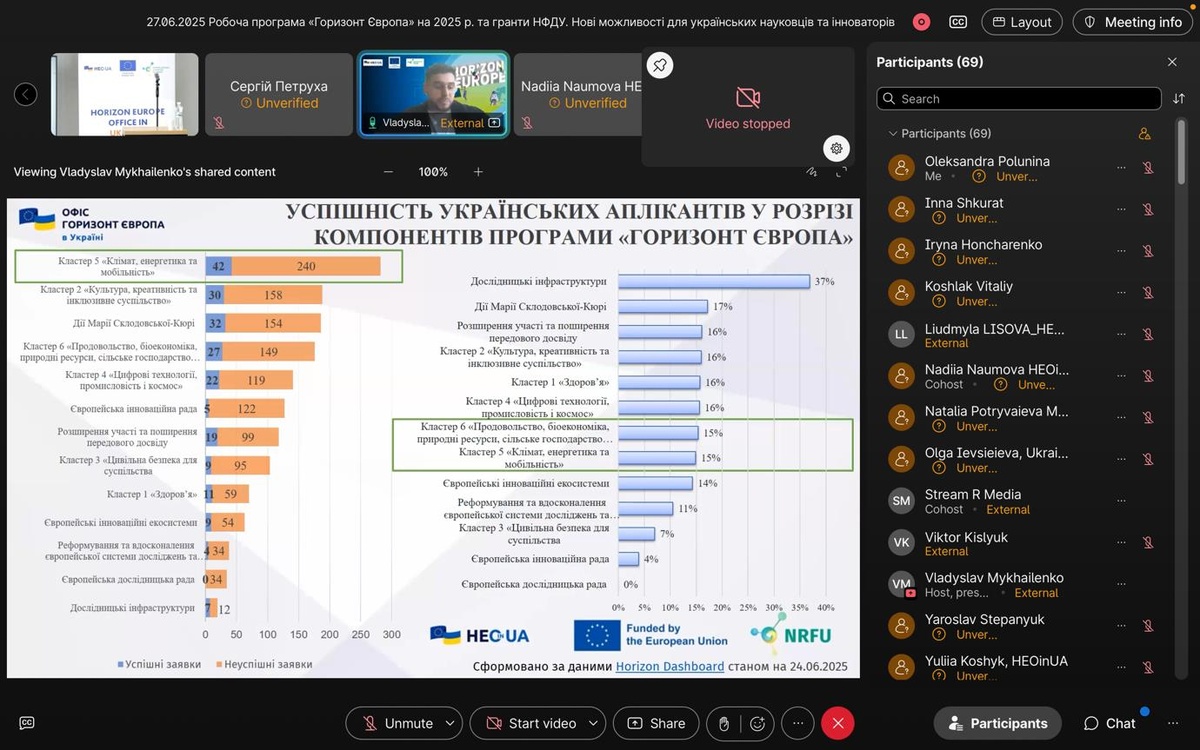Click VK avatar for Viktor Kislyuk
The image size is (1200, 750).
coord(902,543)
